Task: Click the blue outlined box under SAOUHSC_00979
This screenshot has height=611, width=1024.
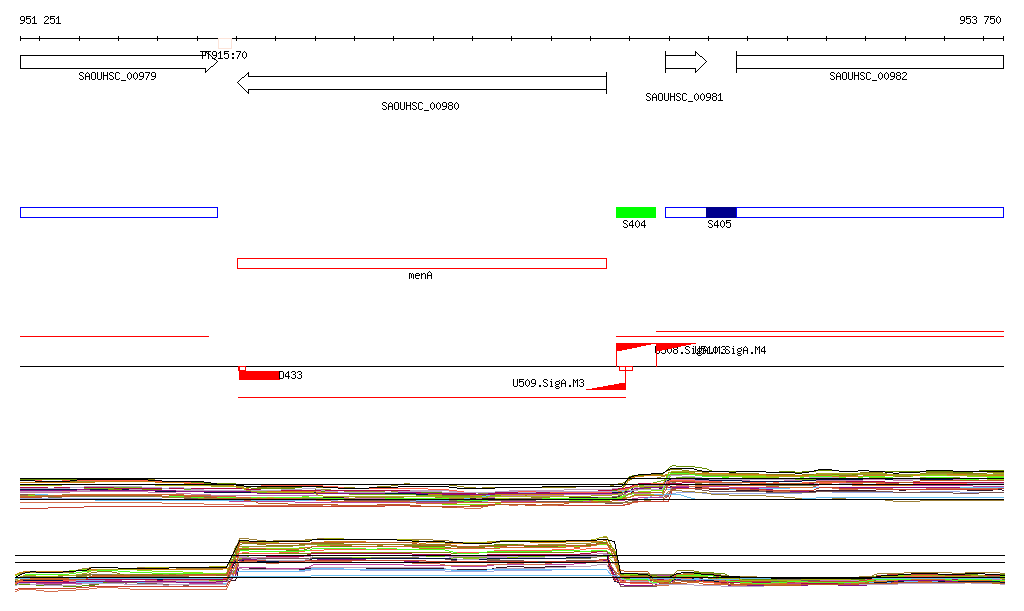Action: click(119, 212)
